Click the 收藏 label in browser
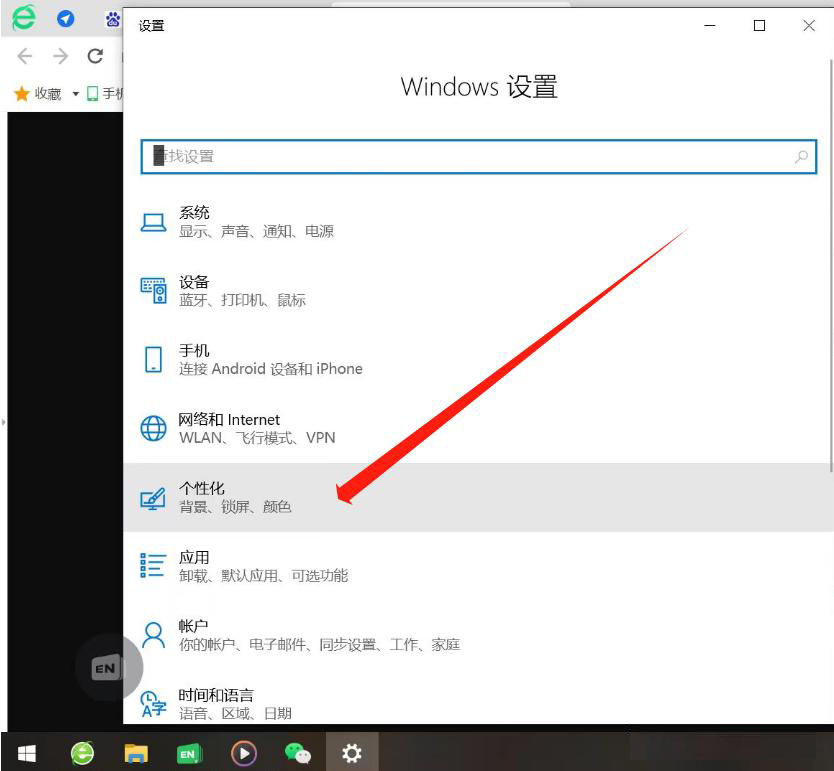Image resolution: width=834 pixels, height=771 pixels. point(48,94)
